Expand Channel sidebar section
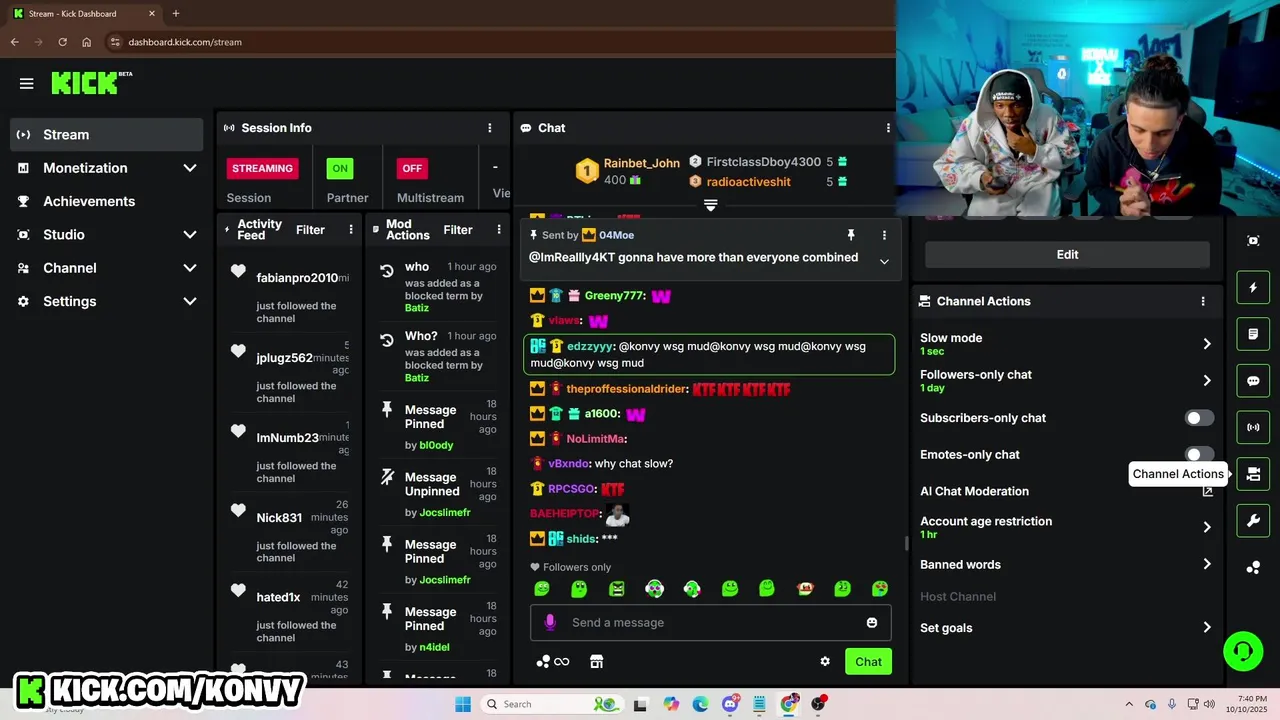This screenshot has width=1280, height=720. [190, 268]
